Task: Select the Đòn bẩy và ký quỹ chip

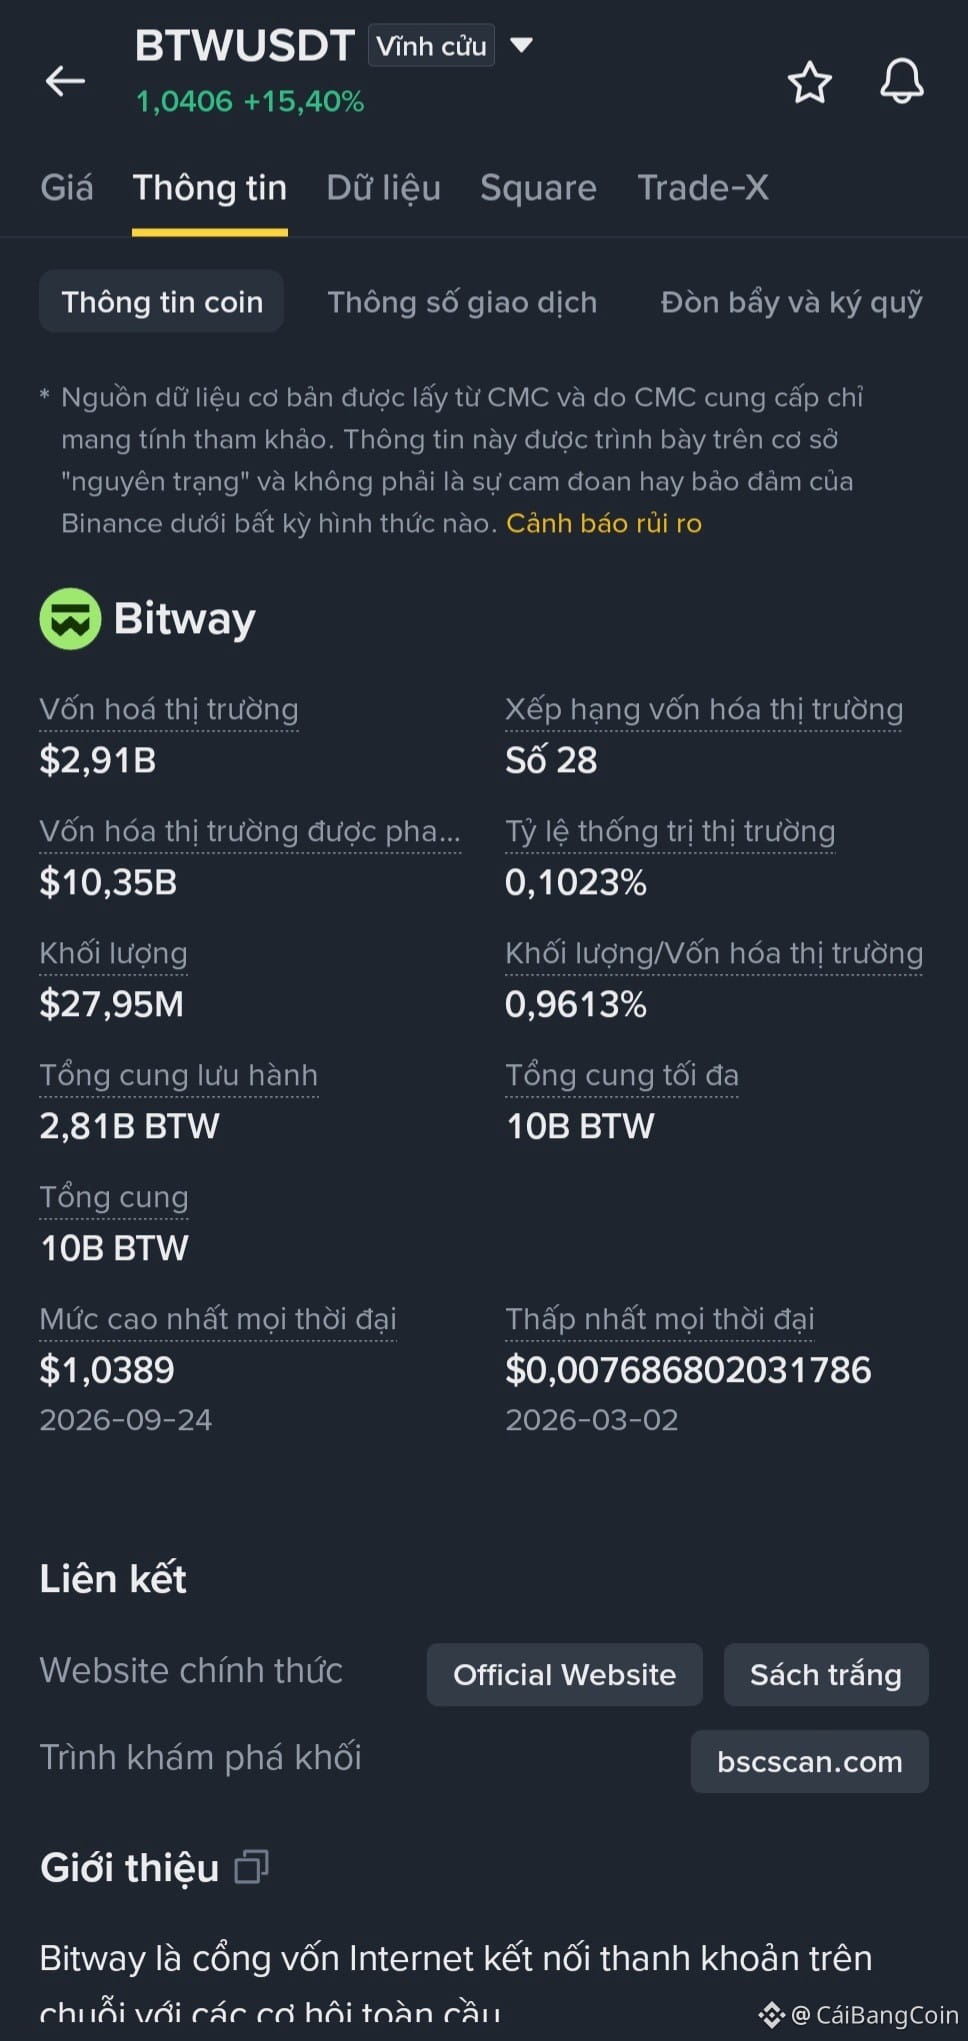Action: [x=791, y=302]
